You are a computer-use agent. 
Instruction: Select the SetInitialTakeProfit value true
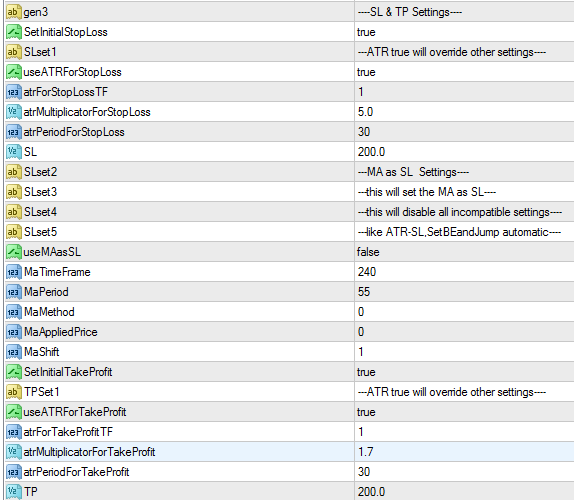pyautogui.click(x=366, y=372)
